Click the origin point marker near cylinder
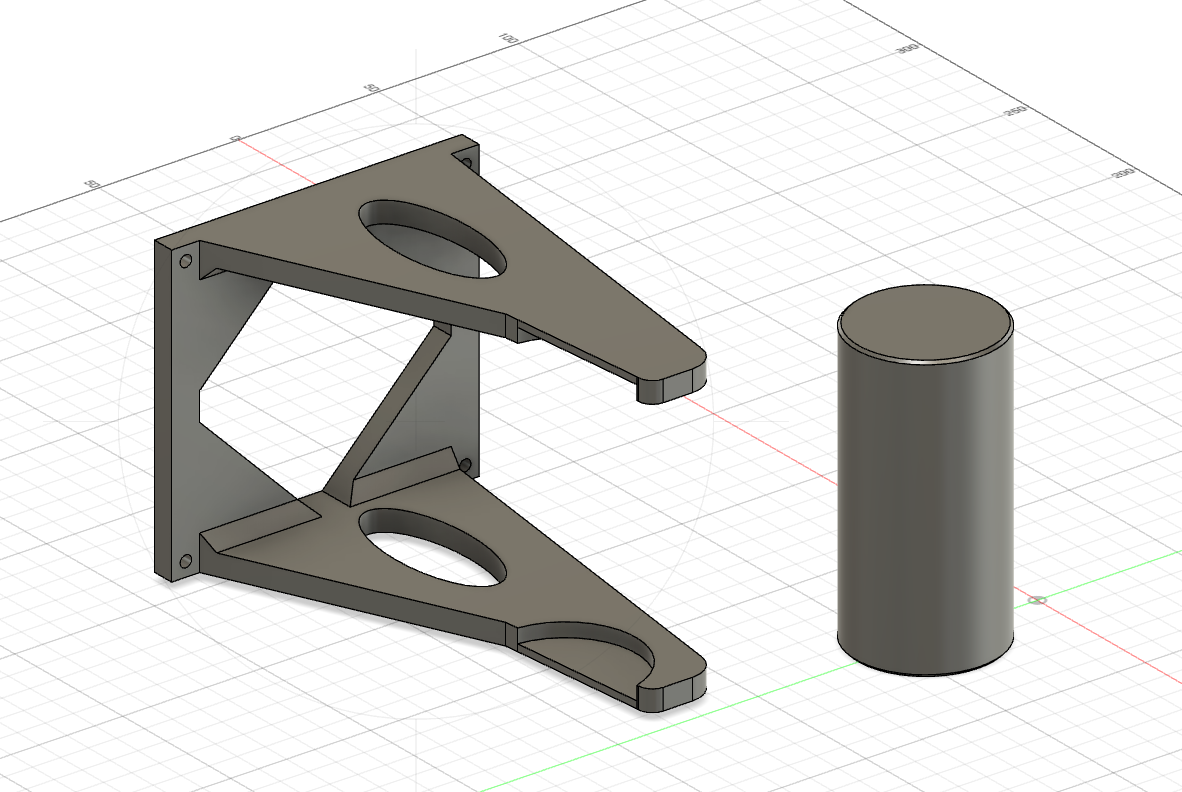Screen dimensions: 1182x792 (1038, 600)
